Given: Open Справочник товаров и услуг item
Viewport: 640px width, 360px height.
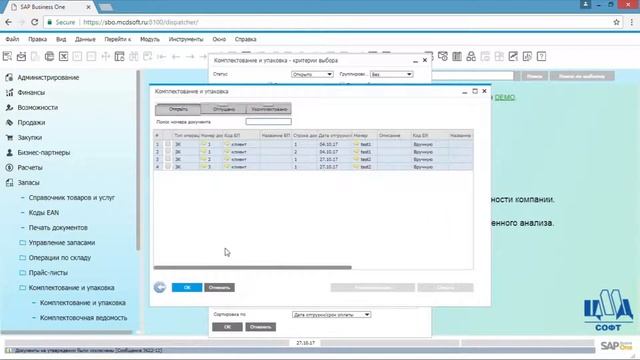Looking at the screenshot, I should pyautogui.click(x=71, y=198).
